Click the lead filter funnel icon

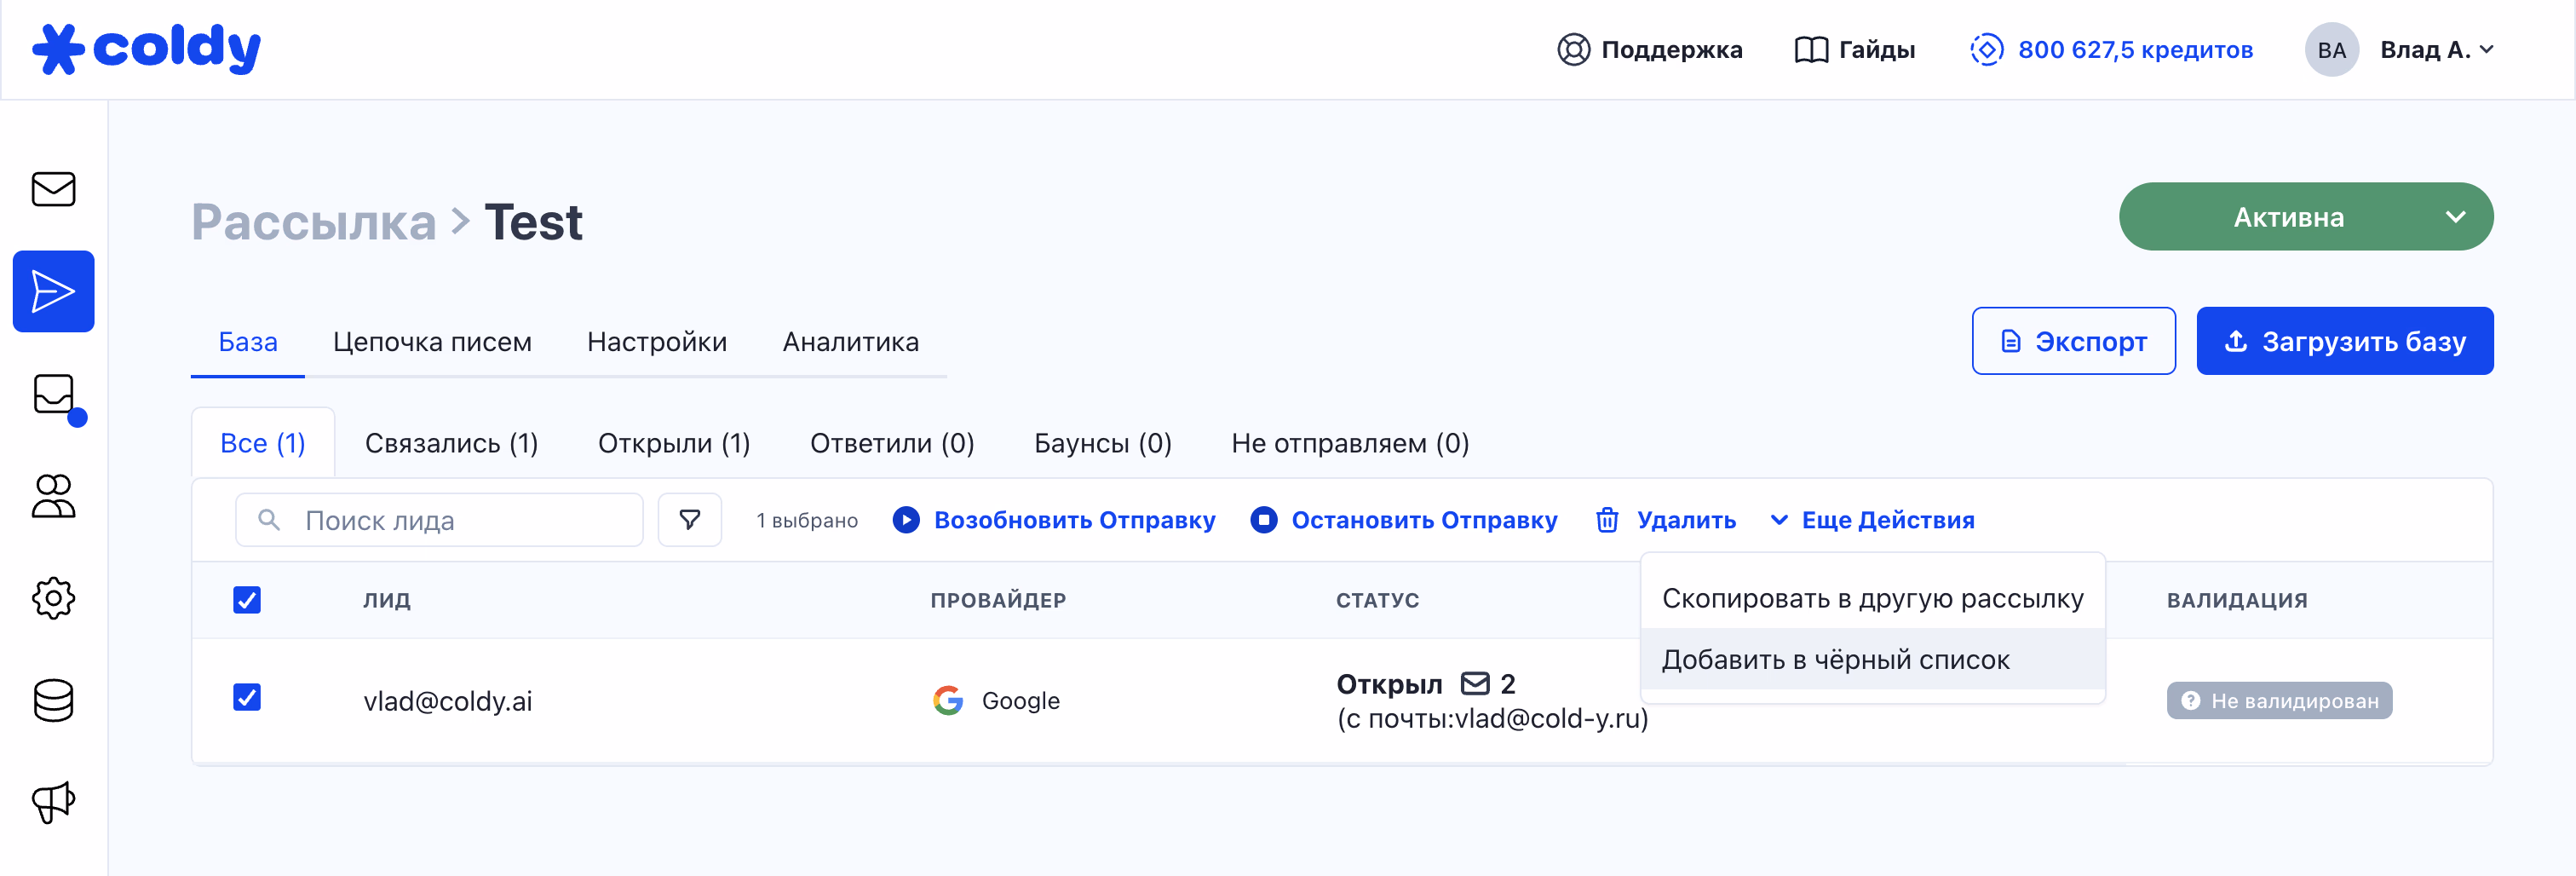point(689,520)
